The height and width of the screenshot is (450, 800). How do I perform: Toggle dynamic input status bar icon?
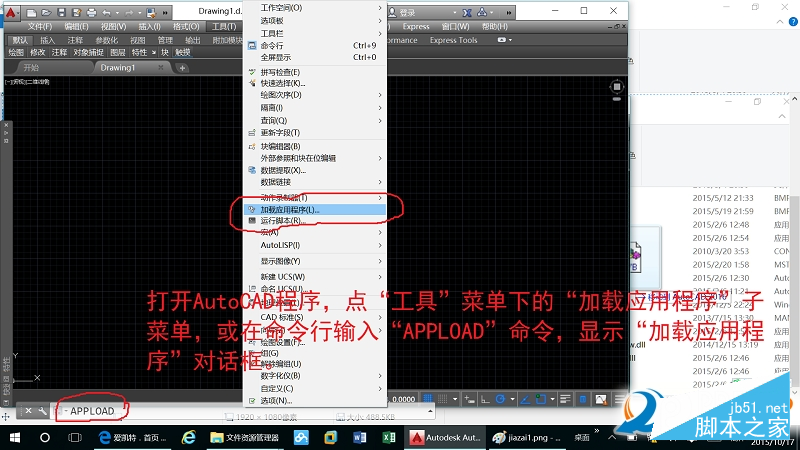tap(469, 399)
